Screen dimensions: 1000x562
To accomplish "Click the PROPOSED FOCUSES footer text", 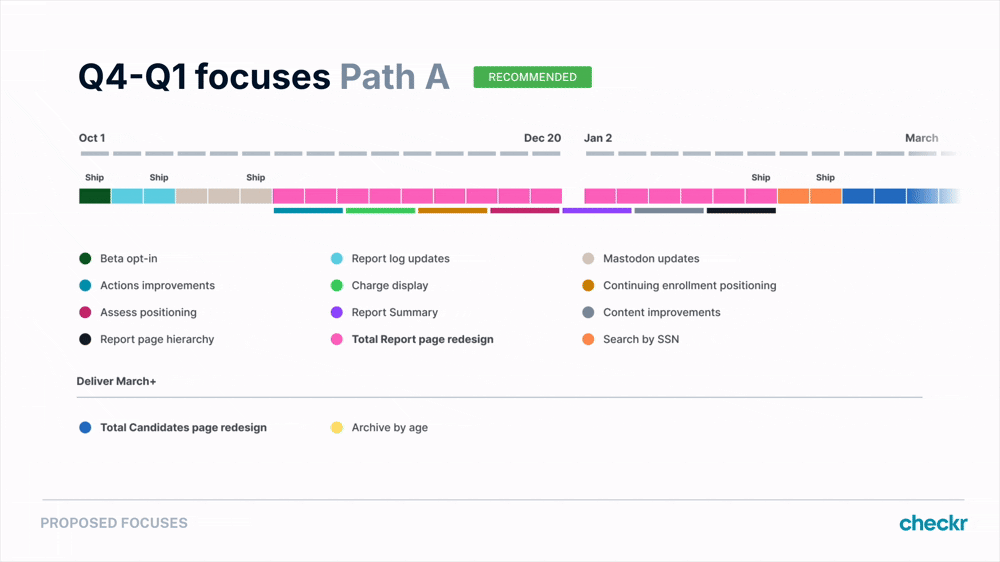I will pyautogui.click(x=113, y=523).
